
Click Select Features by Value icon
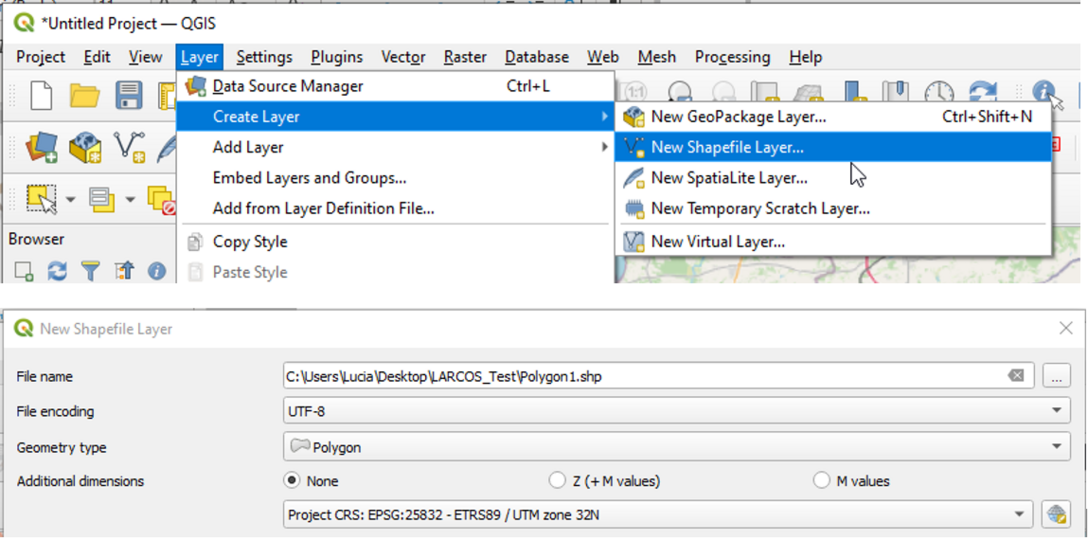pyautogui.click(x=103, y=200)
